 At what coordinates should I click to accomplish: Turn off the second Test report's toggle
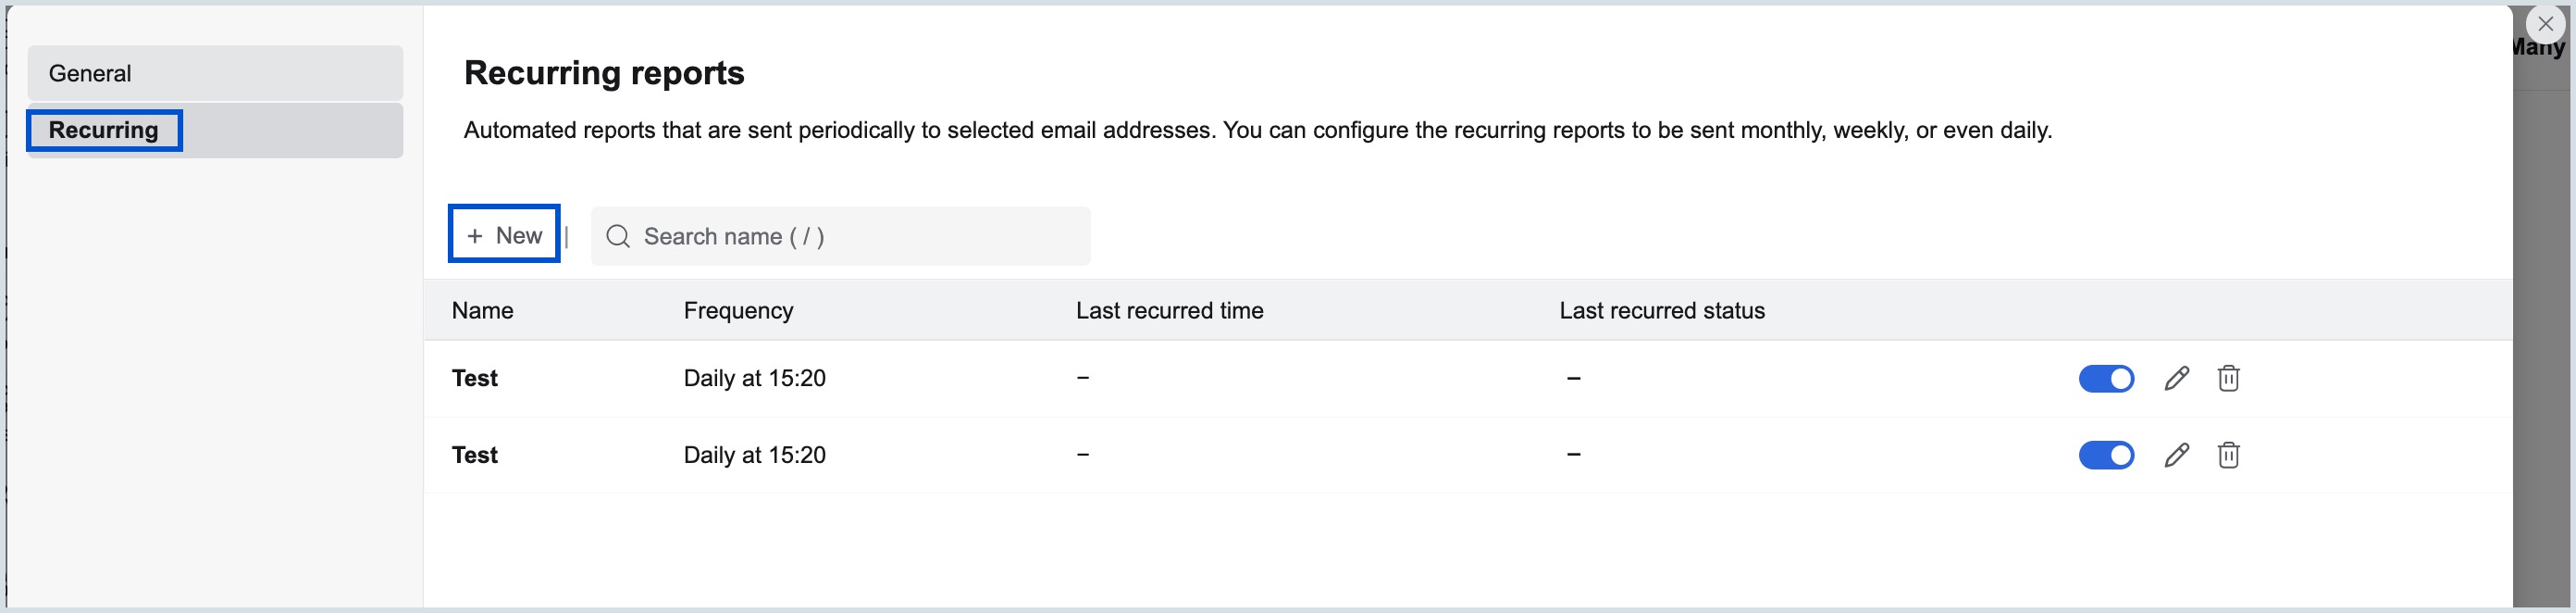[2106, 455]
